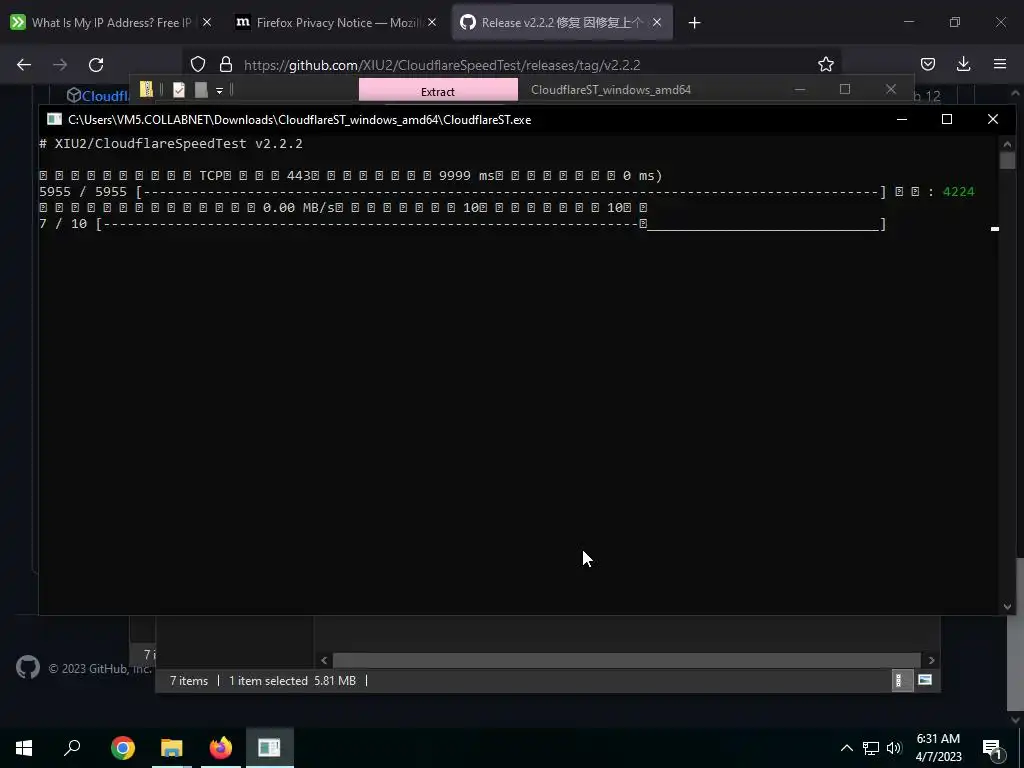Screen dimensions: 1024x768
Task: Switch to Firefox Privacy Notice tab
Action: coord(336,22)
